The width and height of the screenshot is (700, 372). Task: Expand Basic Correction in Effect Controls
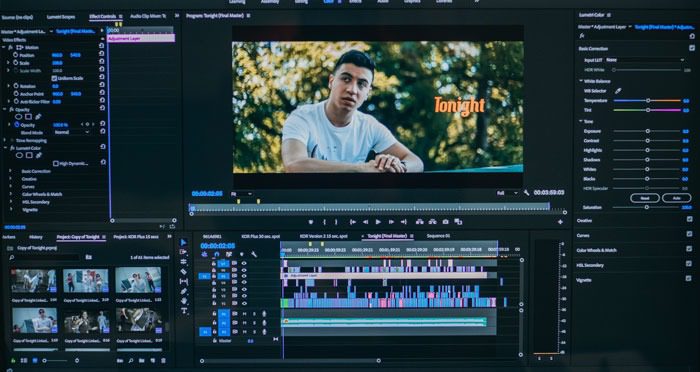10,171
